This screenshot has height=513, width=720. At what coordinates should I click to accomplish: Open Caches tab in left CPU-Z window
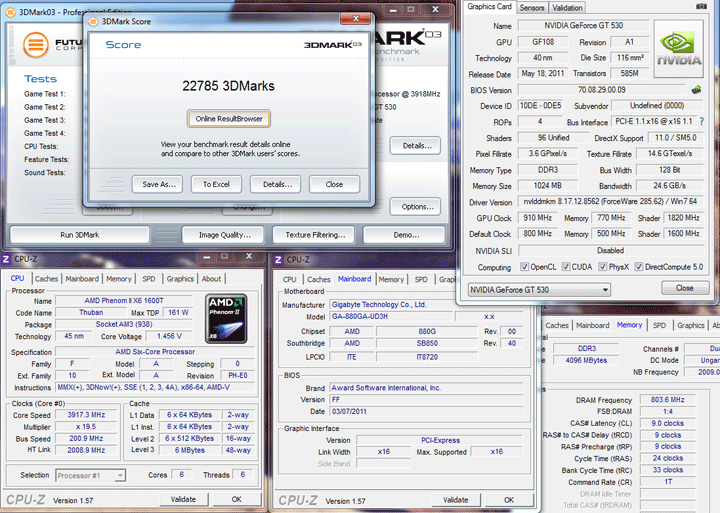click(x=46, y=279)
